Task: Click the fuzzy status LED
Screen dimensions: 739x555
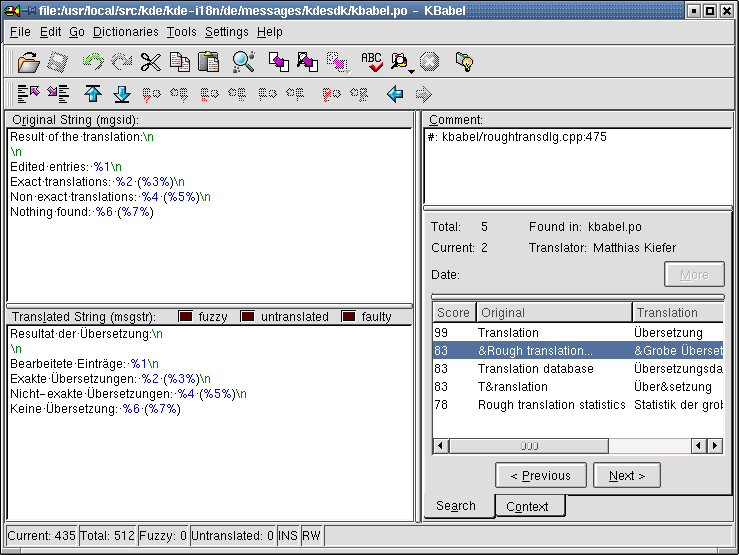Action: click(x=186, y=316)
